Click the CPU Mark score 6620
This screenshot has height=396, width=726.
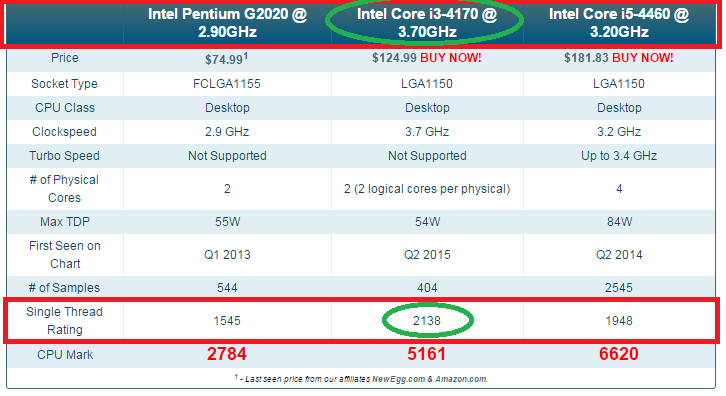pos(619,354)
